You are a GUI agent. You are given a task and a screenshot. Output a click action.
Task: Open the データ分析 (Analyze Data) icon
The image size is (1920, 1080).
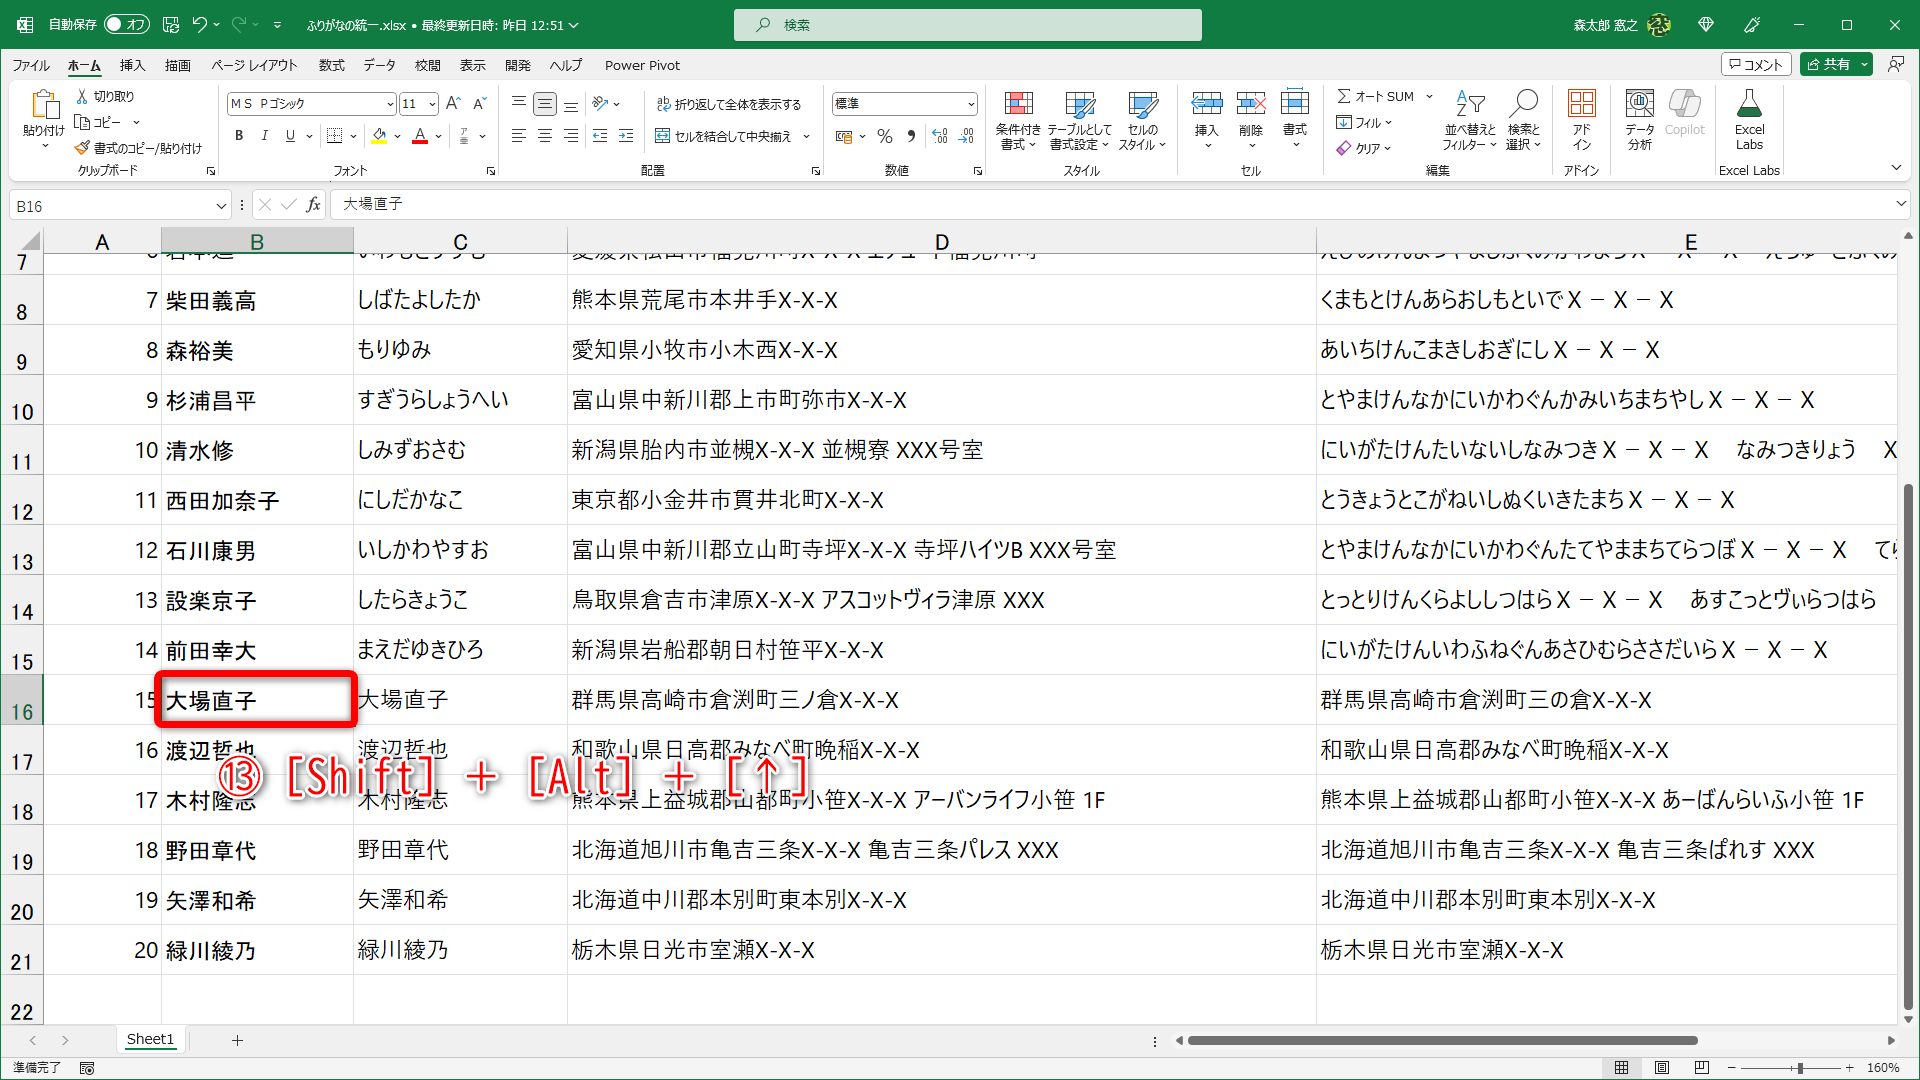pos(1638,120)
